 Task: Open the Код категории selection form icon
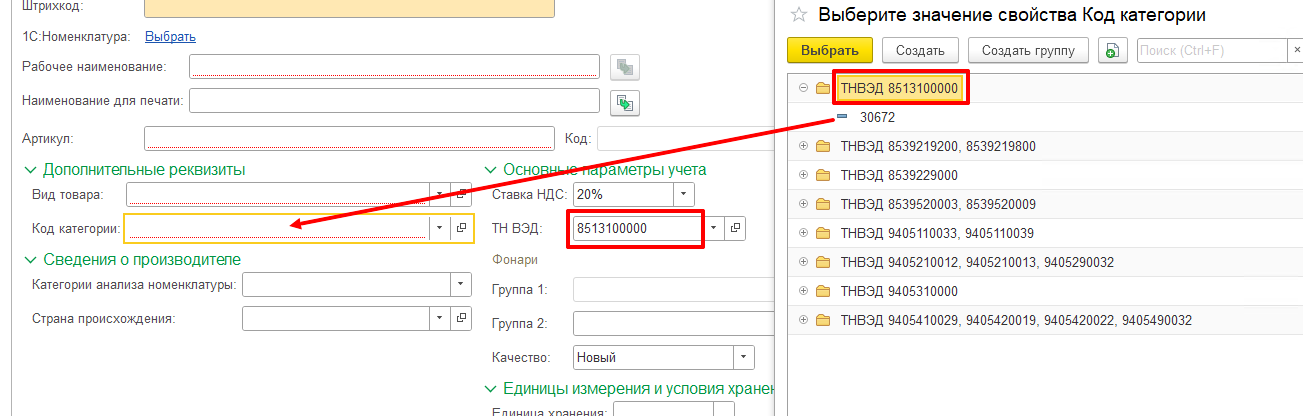tap(461, 228)
